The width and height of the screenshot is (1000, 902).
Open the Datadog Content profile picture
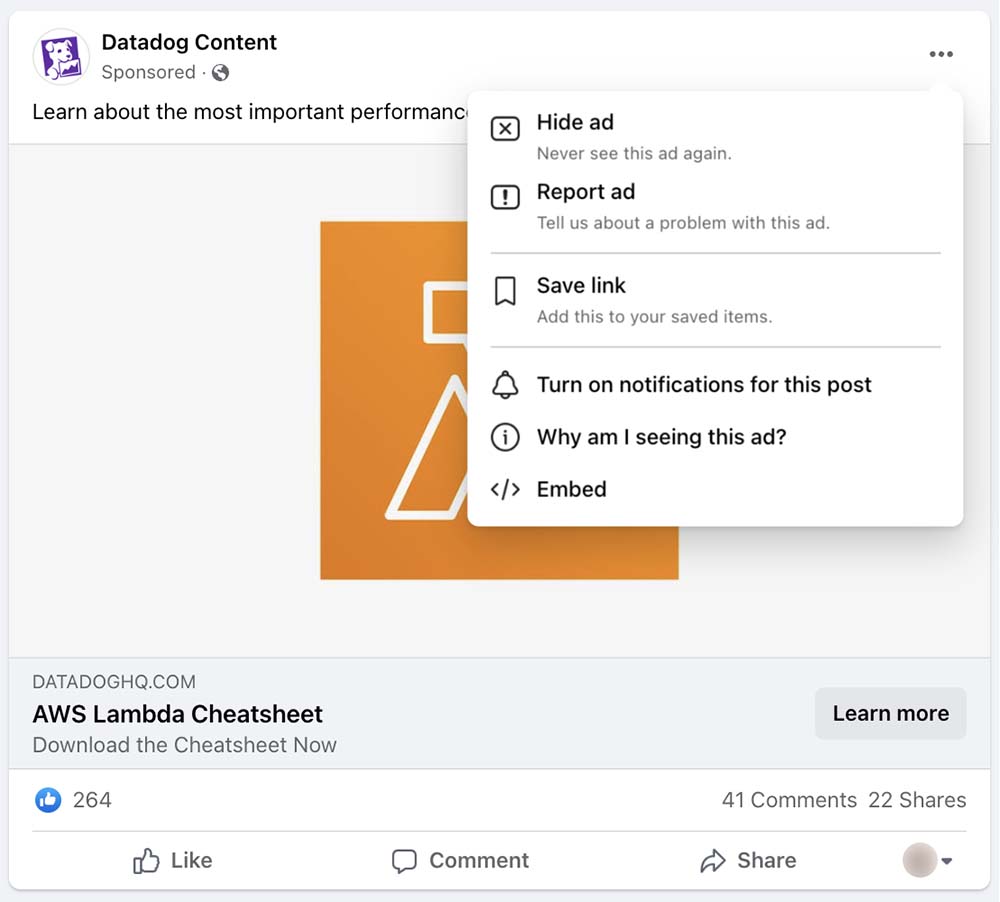click(61, 57)
